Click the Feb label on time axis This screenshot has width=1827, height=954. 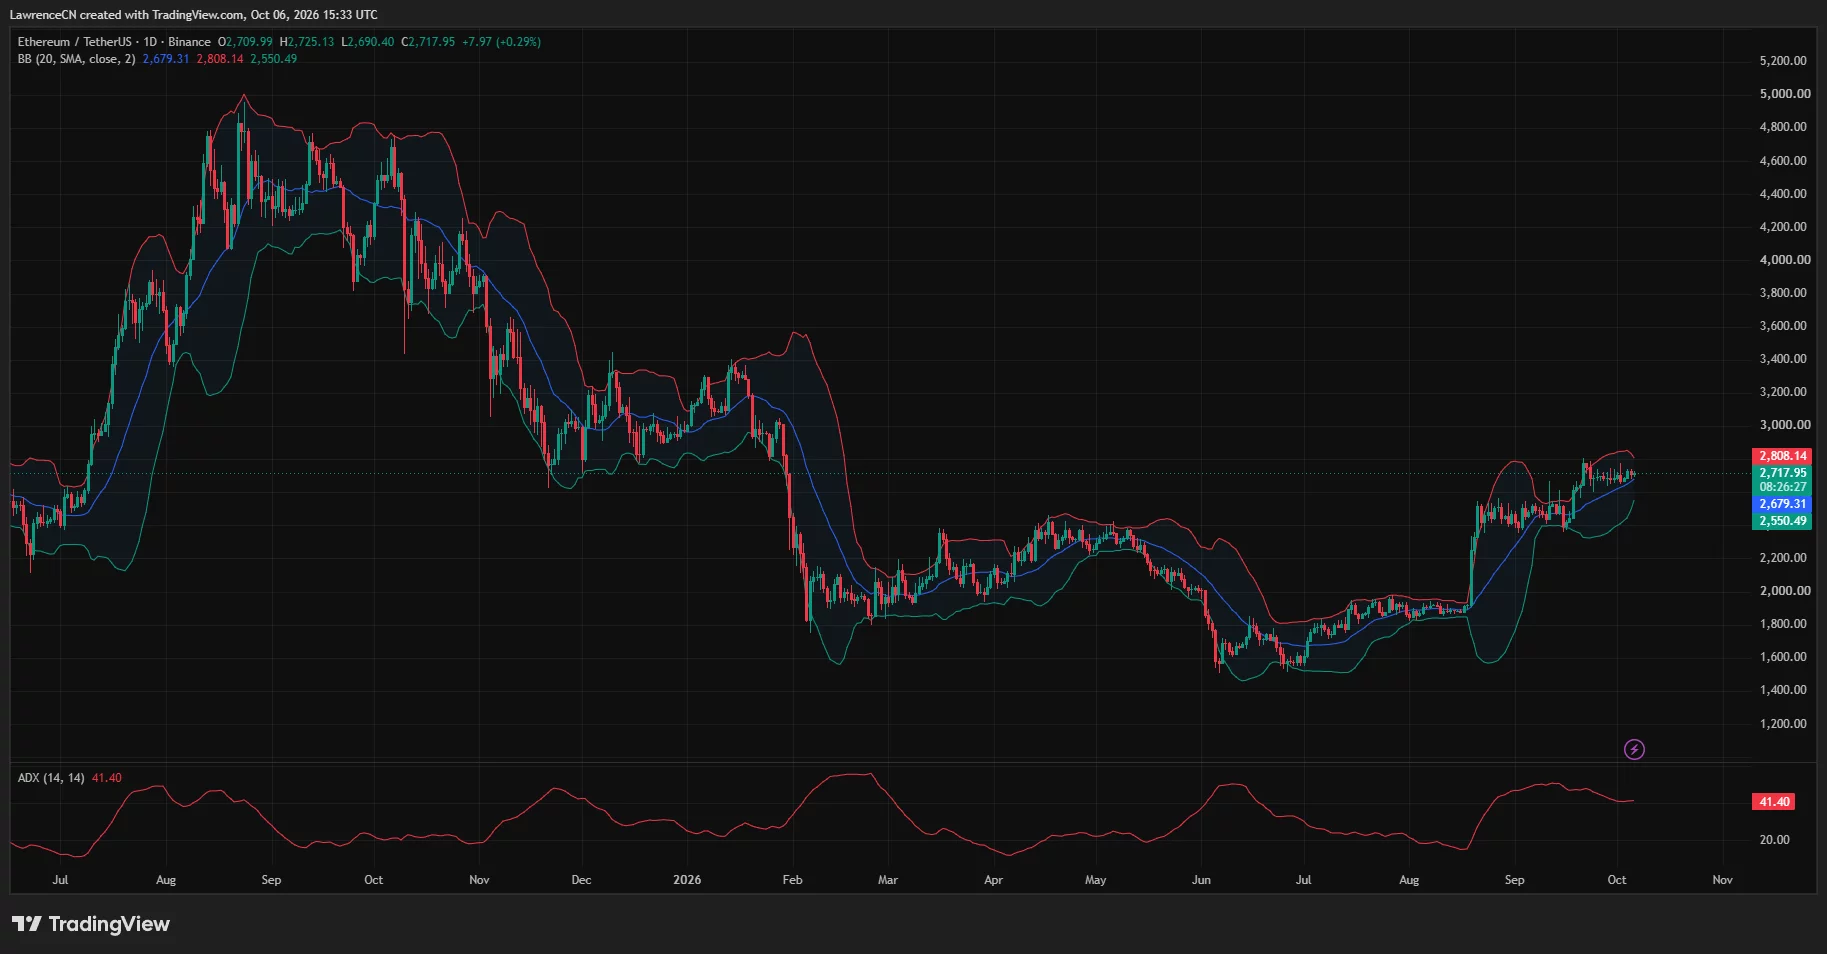tap(792, 880)
